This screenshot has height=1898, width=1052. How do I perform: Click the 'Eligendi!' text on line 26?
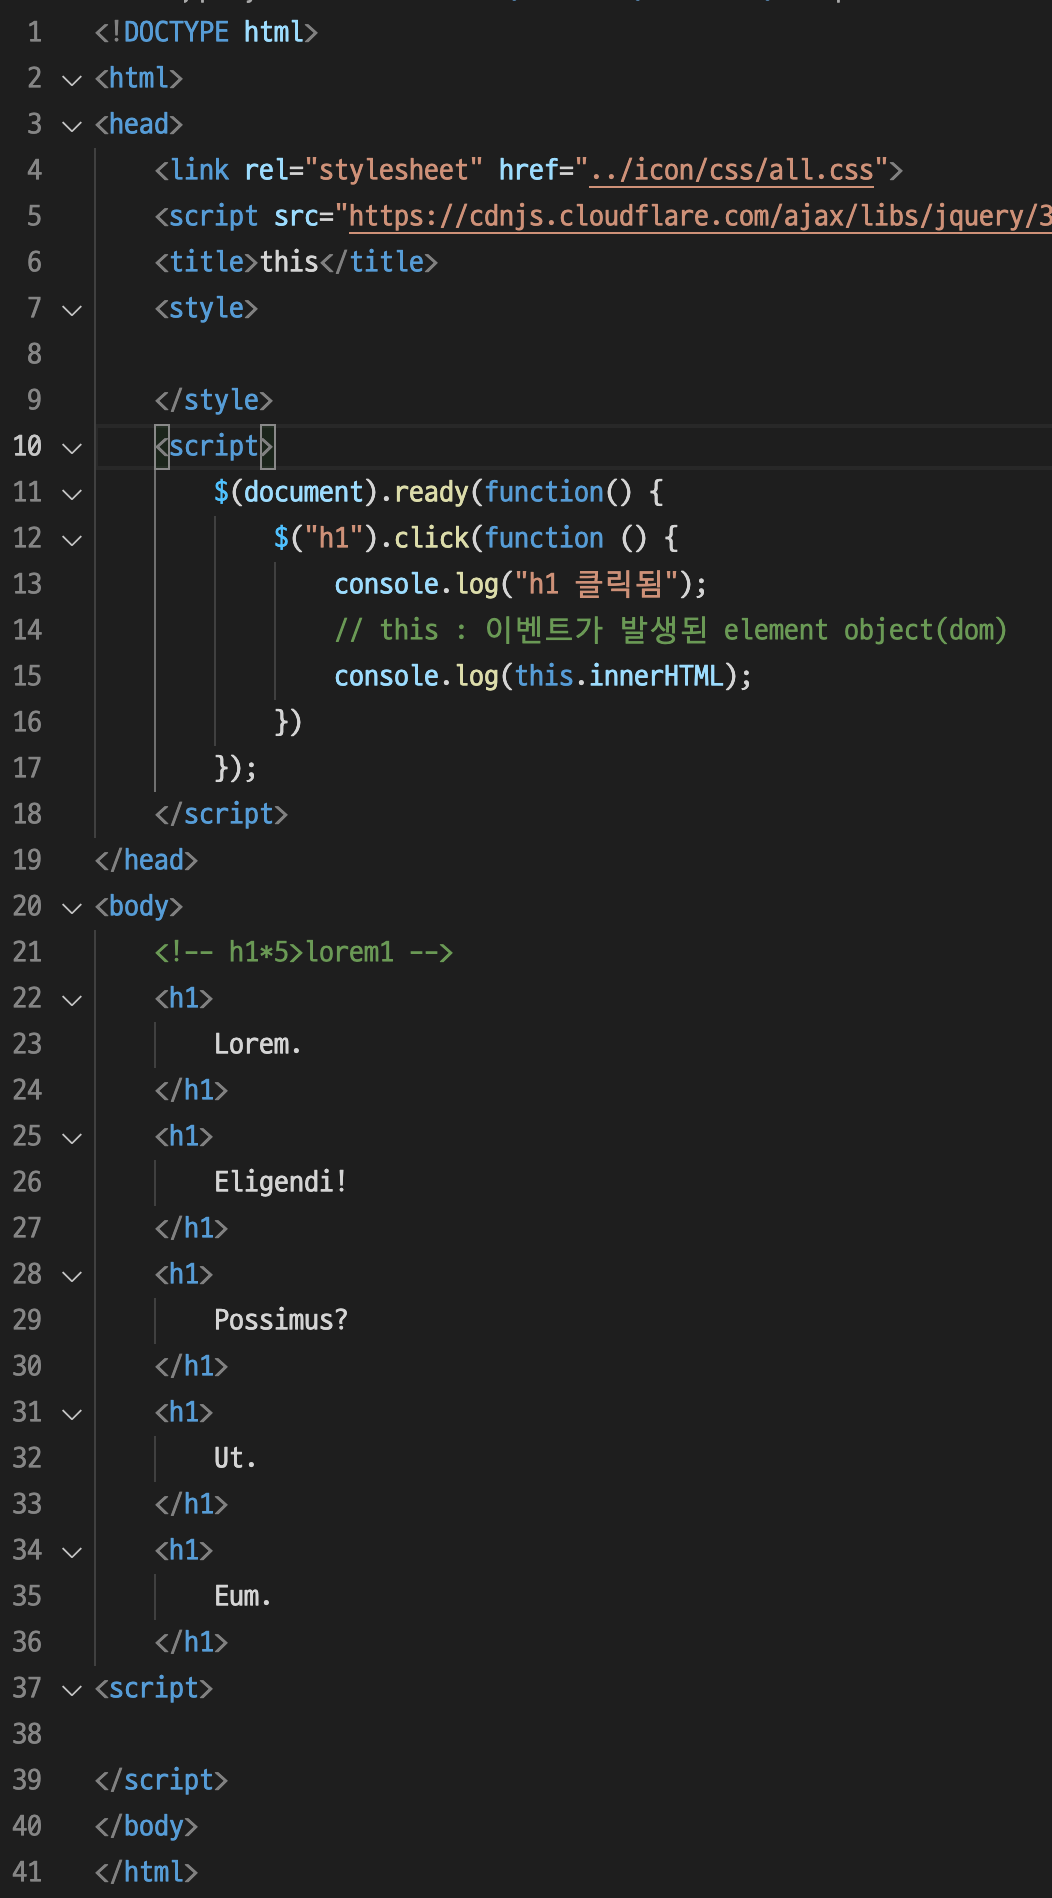tap(281, 1182)
